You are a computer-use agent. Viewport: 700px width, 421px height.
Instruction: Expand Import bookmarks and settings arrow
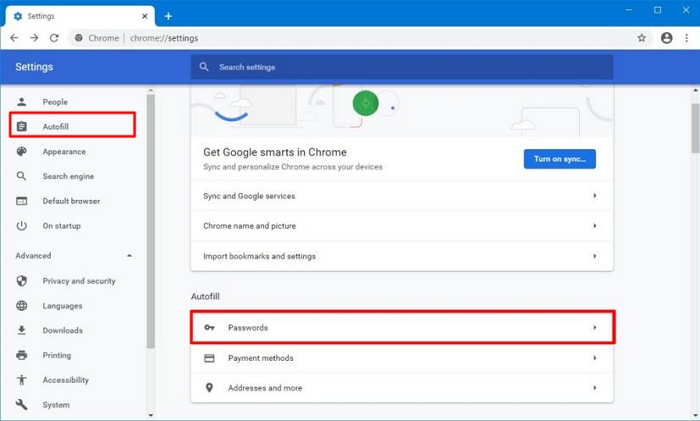595,256
